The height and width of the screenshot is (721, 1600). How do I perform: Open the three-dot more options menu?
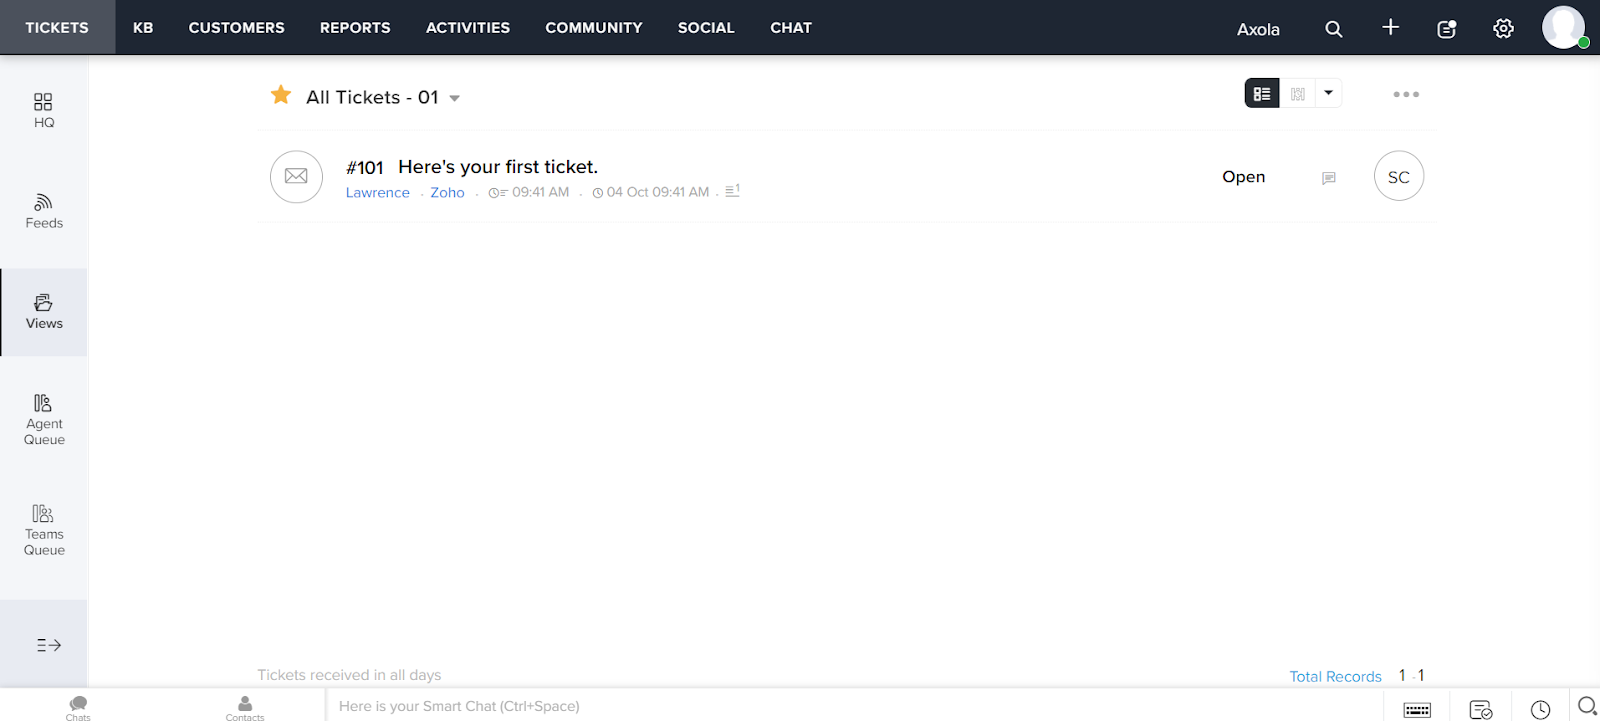[x=1406, y=94]
